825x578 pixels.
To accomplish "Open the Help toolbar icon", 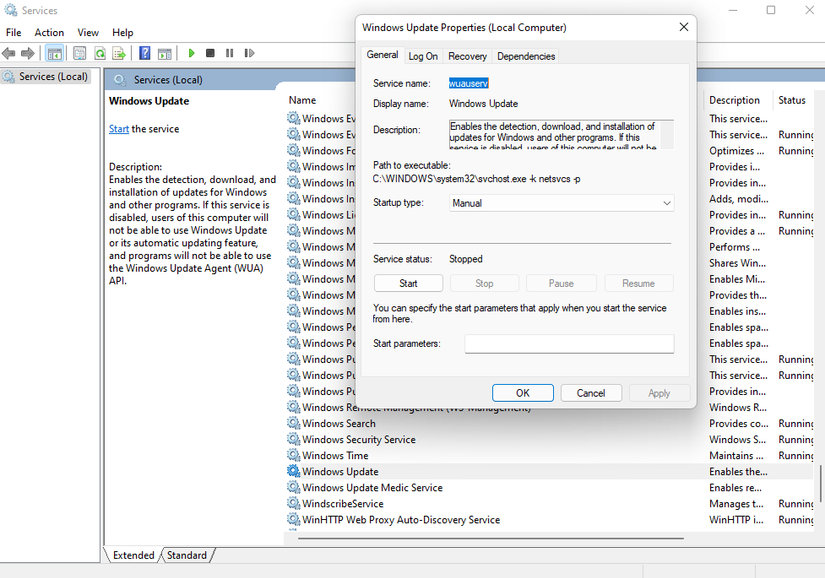I will click(145, 53).
